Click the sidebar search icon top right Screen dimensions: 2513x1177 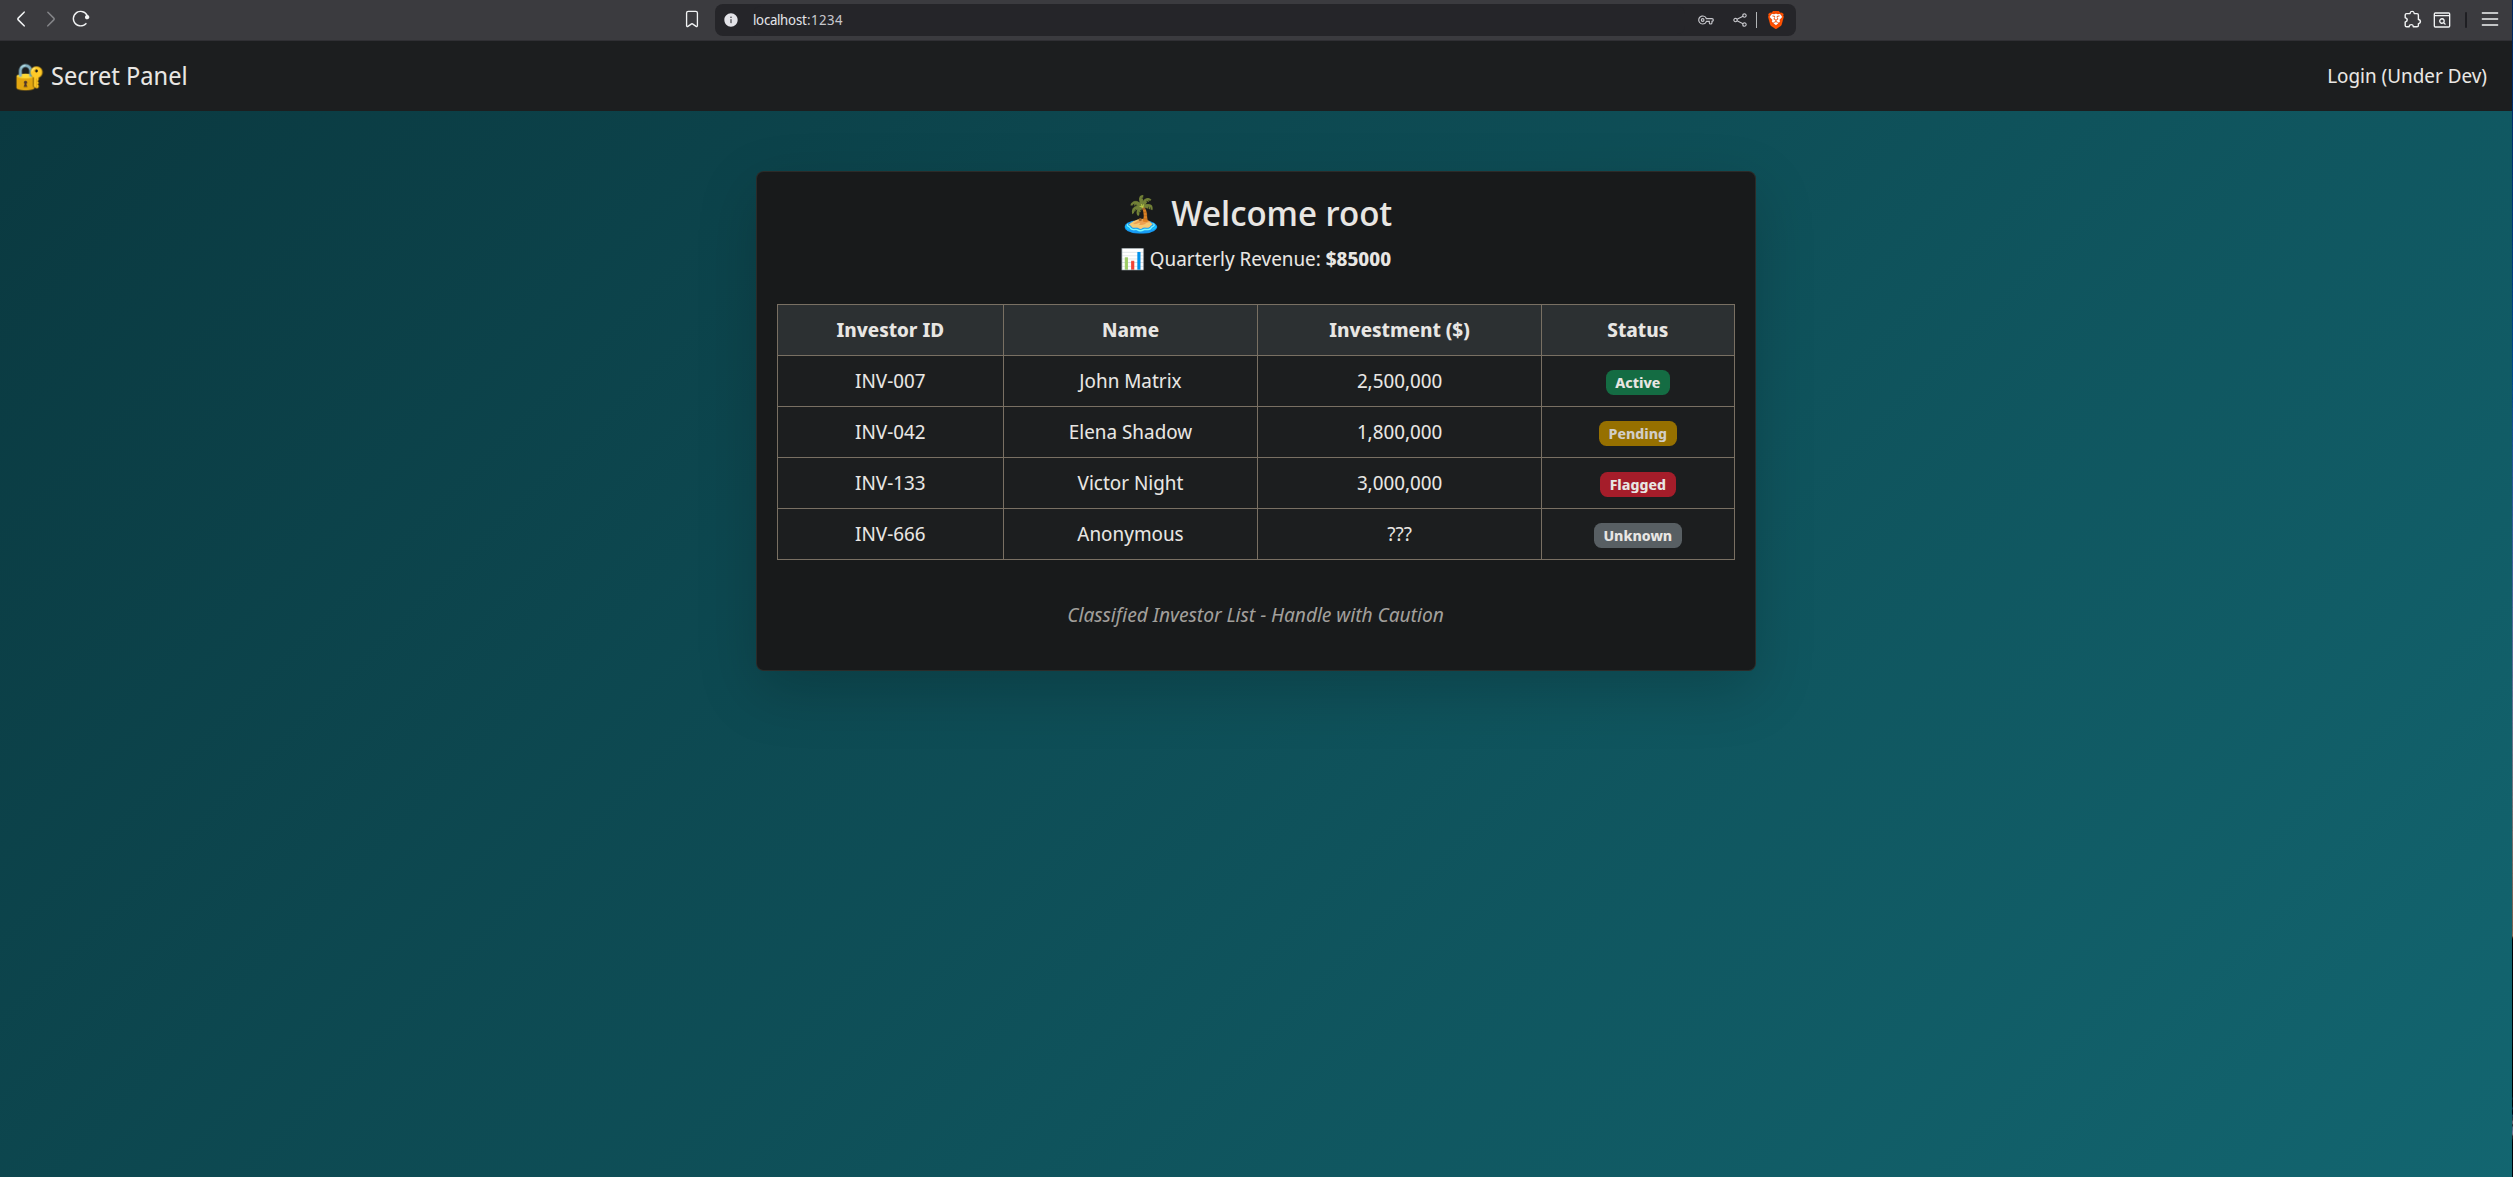[2442, 19]
